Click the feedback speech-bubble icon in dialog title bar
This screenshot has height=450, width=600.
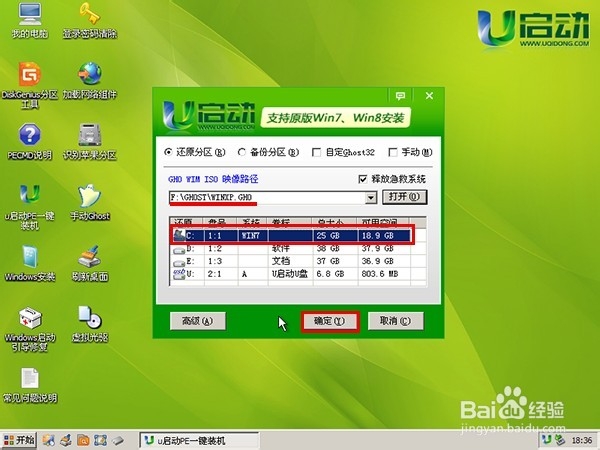pyautogui.click(x=400, y=96)
